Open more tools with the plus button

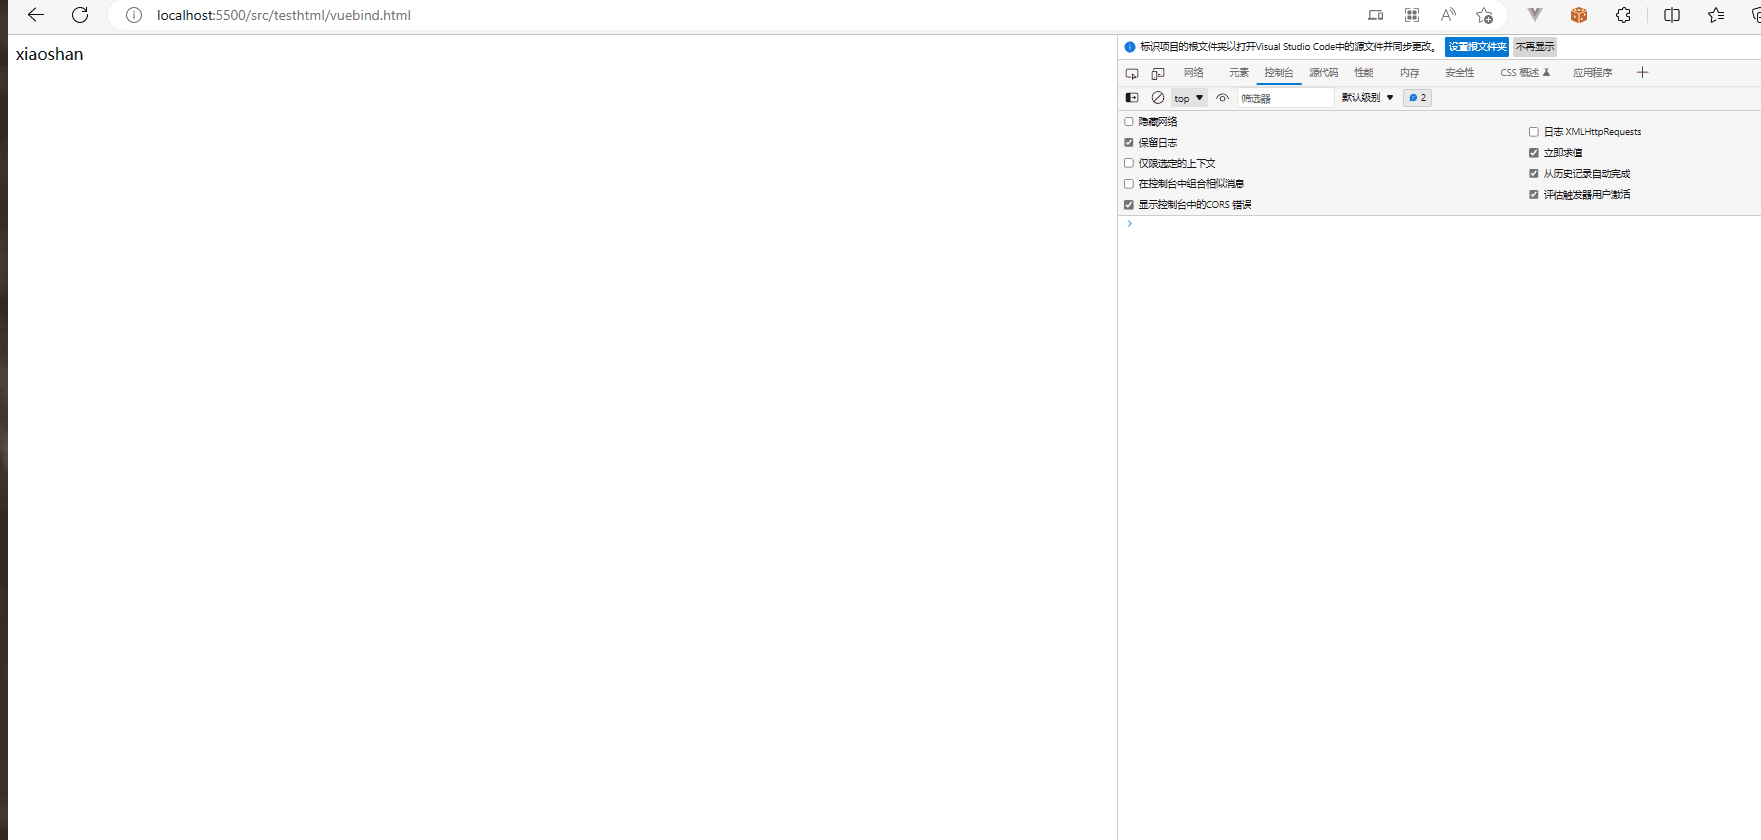(x=1642, y=73)
